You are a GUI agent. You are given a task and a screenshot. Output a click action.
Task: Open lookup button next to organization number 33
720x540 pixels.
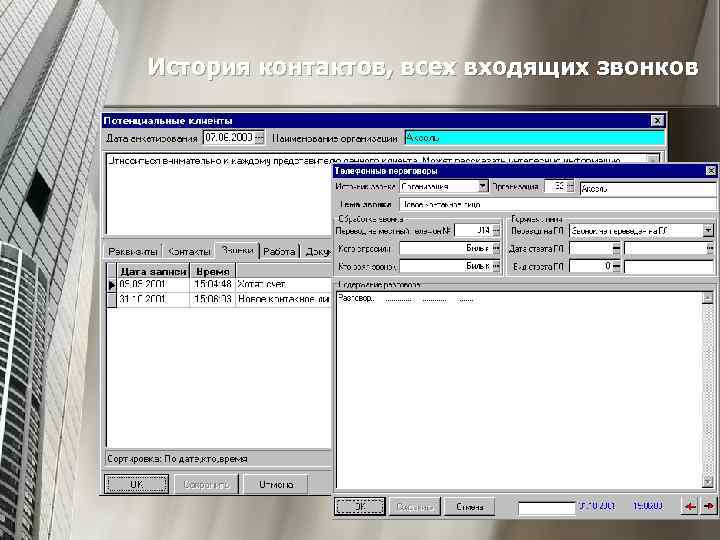pos(570,186)
